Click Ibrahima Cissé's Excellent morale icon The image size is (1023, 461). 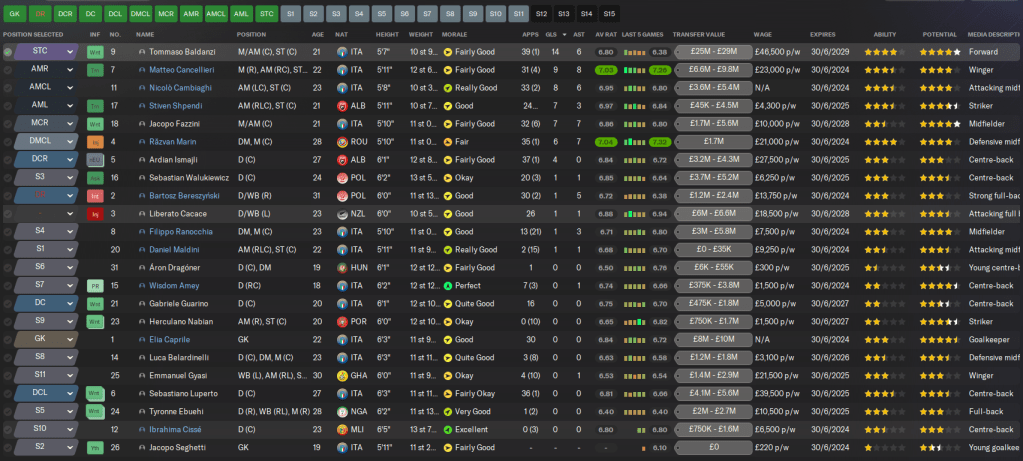coord(447,429)
